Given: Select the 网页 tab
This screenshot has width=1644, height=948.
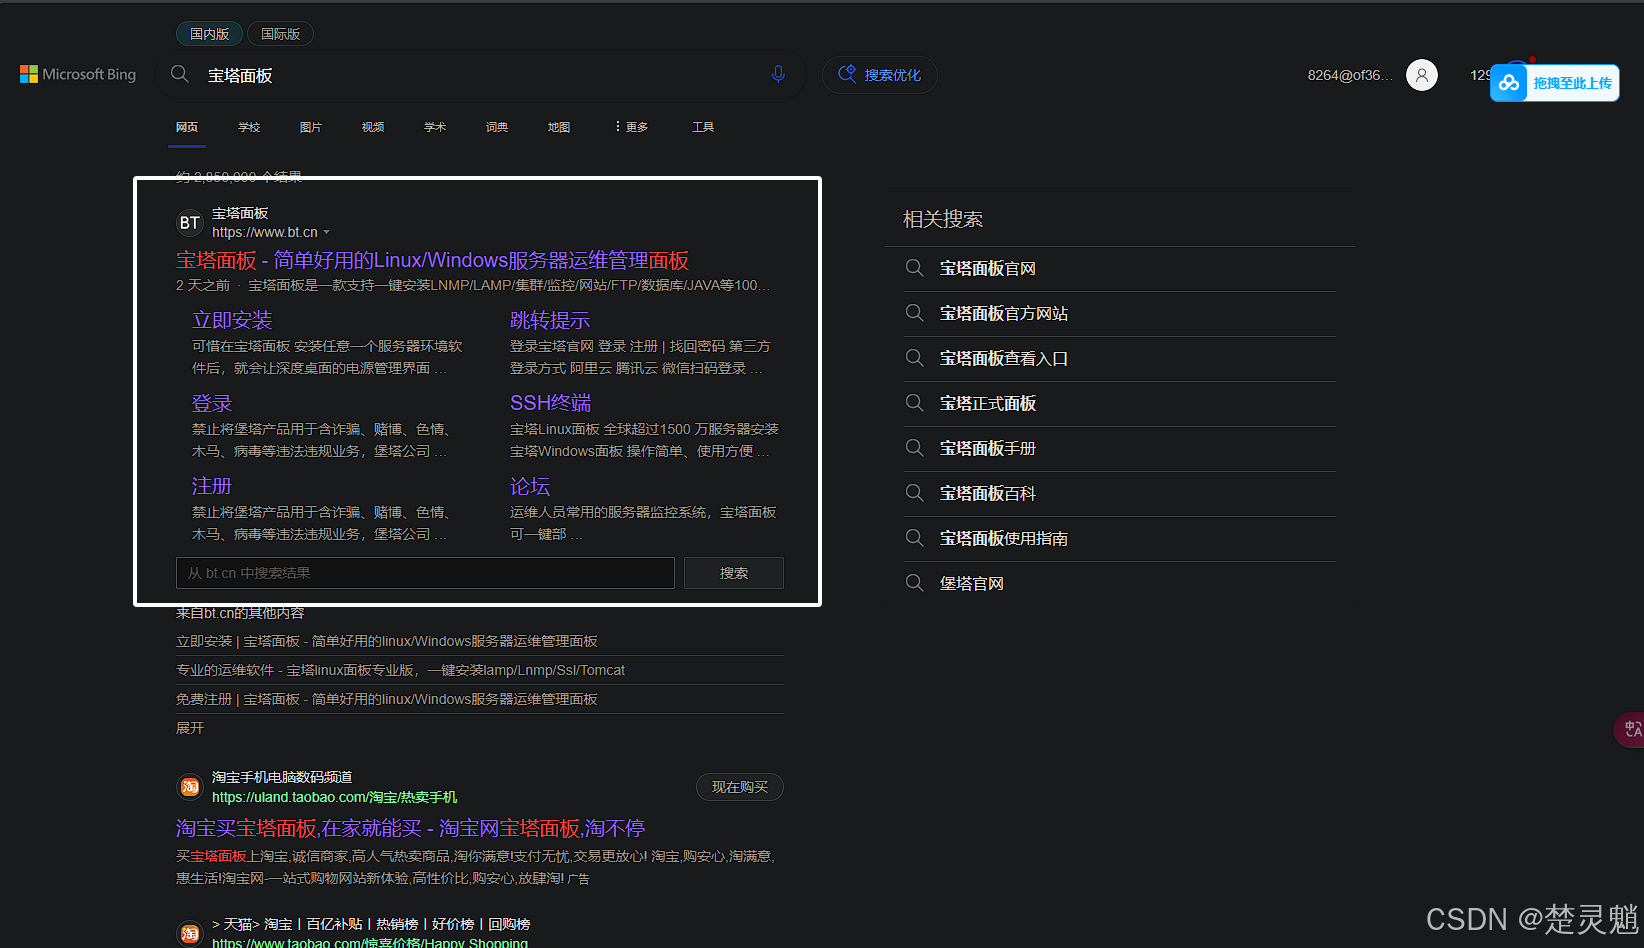Looking at the screenshot, I should click(187, 127).
